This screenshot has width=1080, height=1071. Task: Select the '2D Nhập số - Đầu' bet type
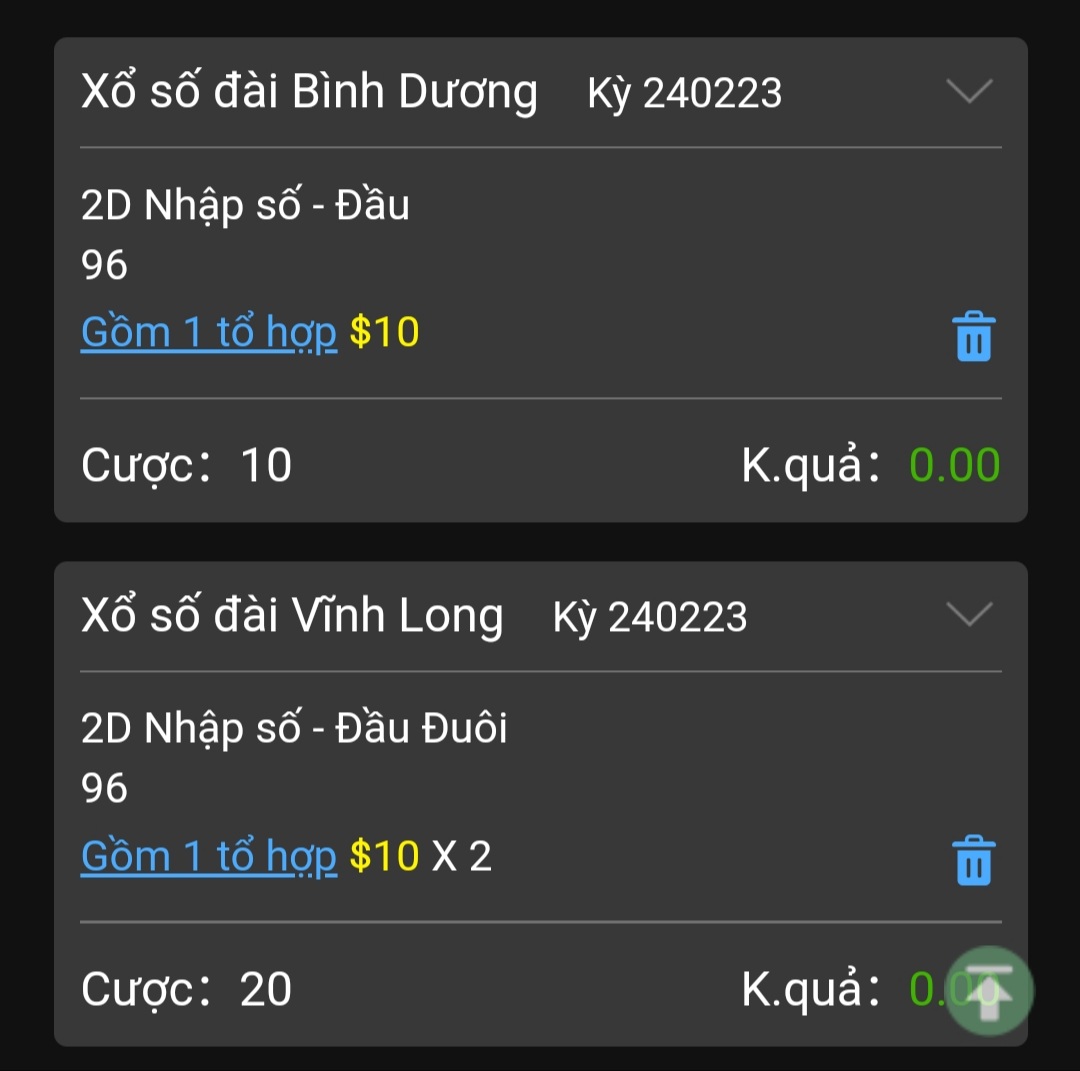click(x=245, y=205)
